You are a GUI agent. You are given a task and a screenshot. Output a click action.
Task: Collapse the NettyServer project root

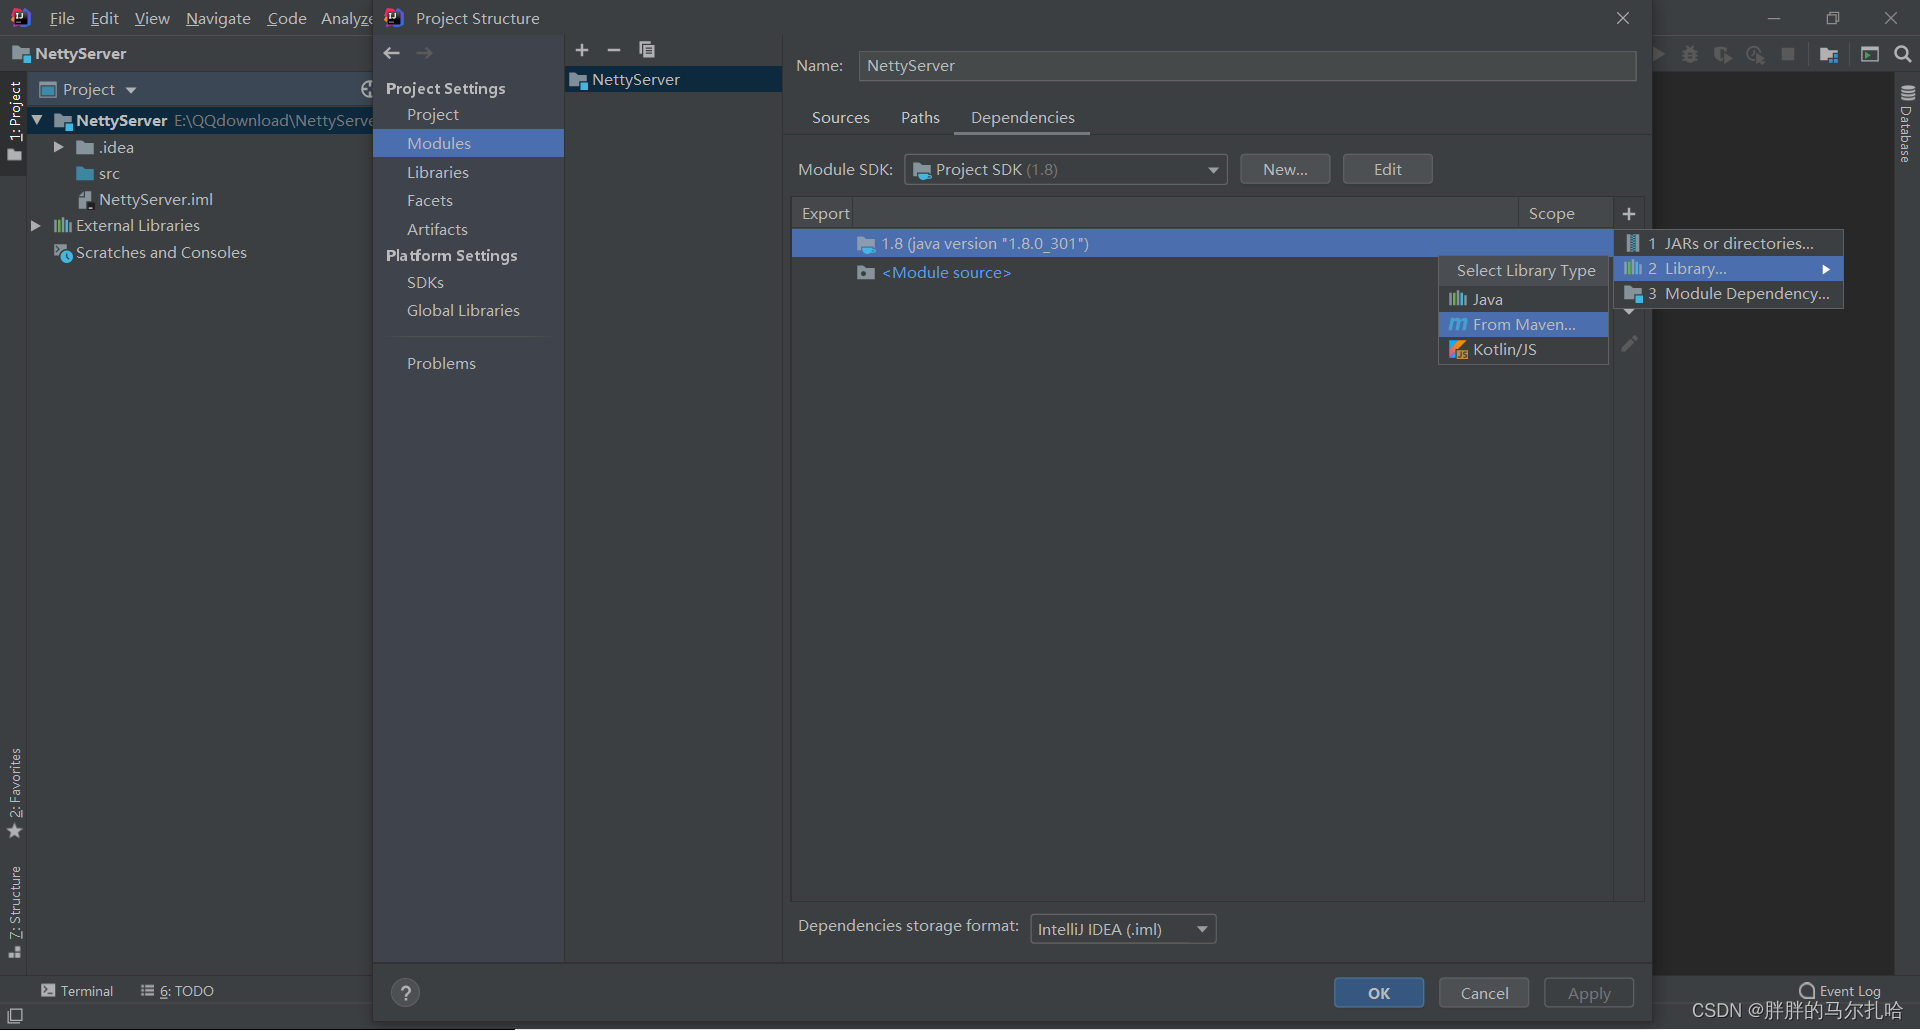tap(38, 120)
